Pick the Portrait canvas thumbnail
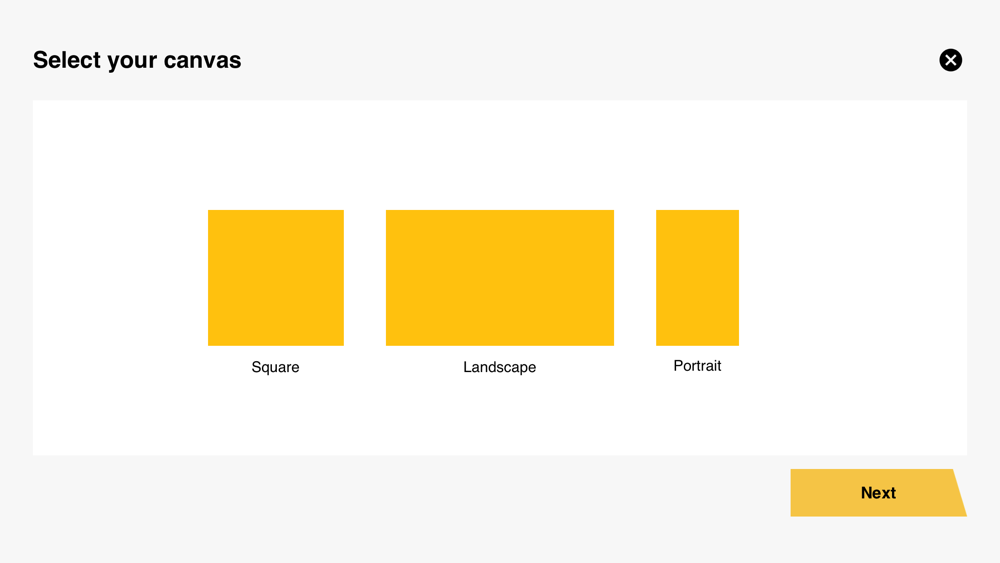The image size is (1000, 563). [x=697, y=278]
